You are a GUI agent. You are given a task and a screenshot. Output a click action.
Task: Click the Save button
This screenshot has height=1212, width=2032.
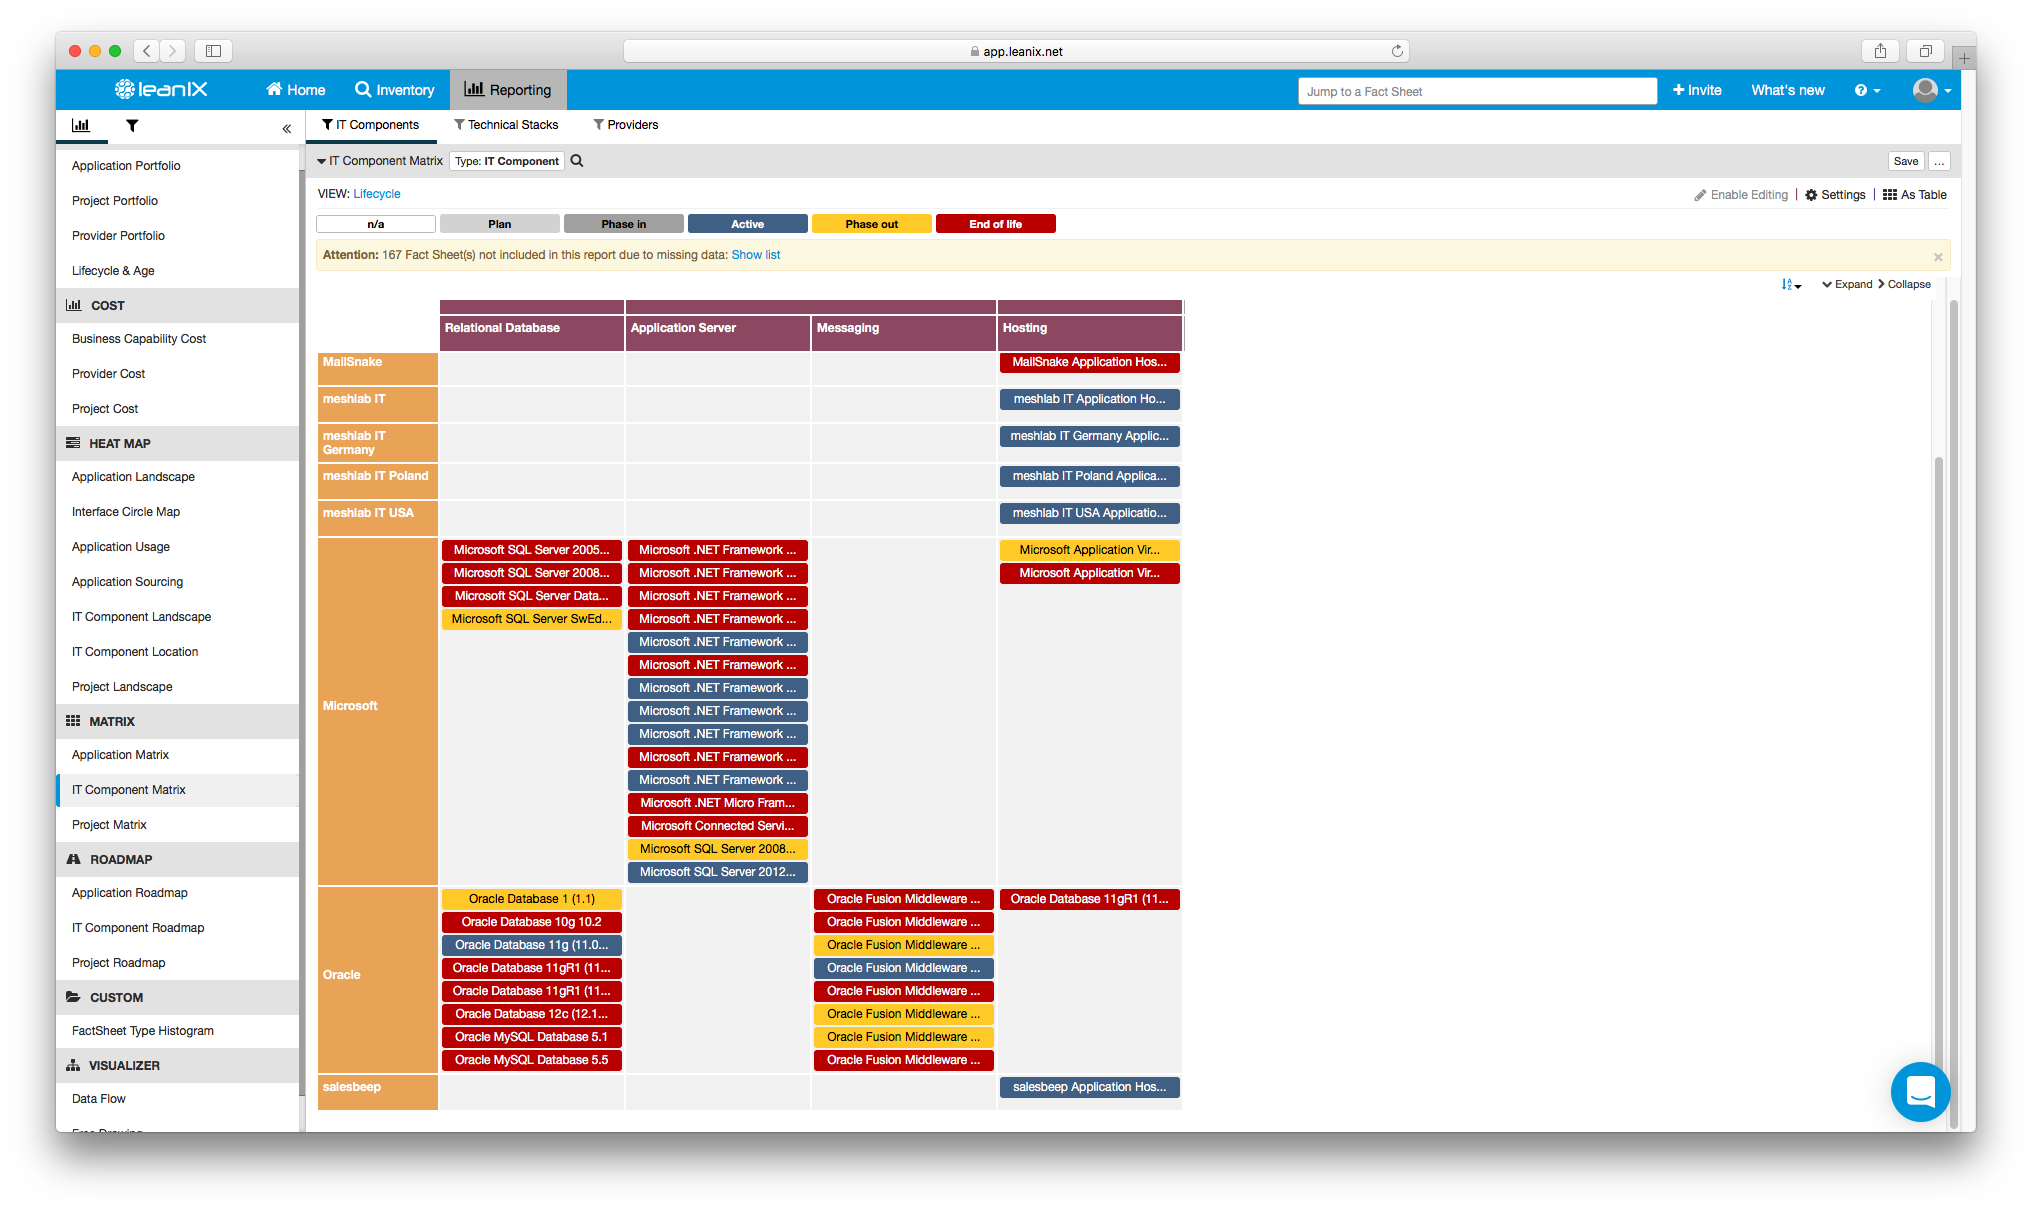point(1906,161)
